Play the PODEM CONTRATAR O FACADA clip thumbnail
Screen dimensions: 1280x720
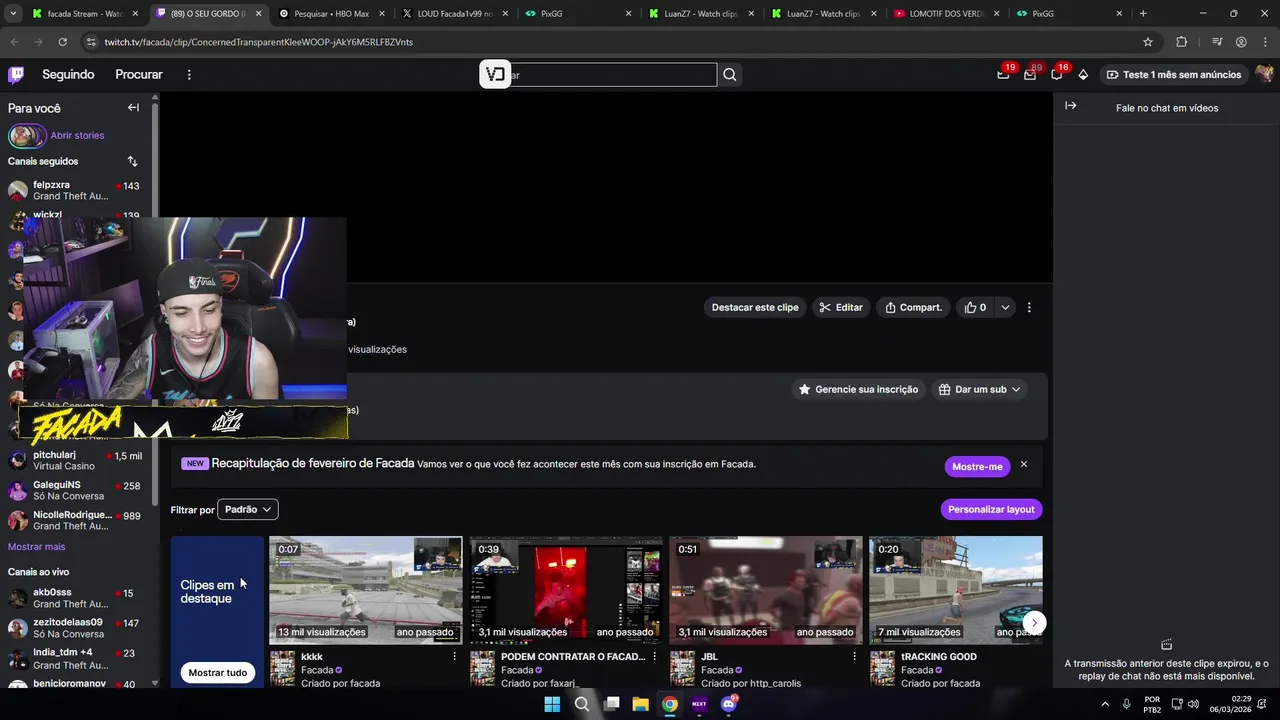point(566,590)
